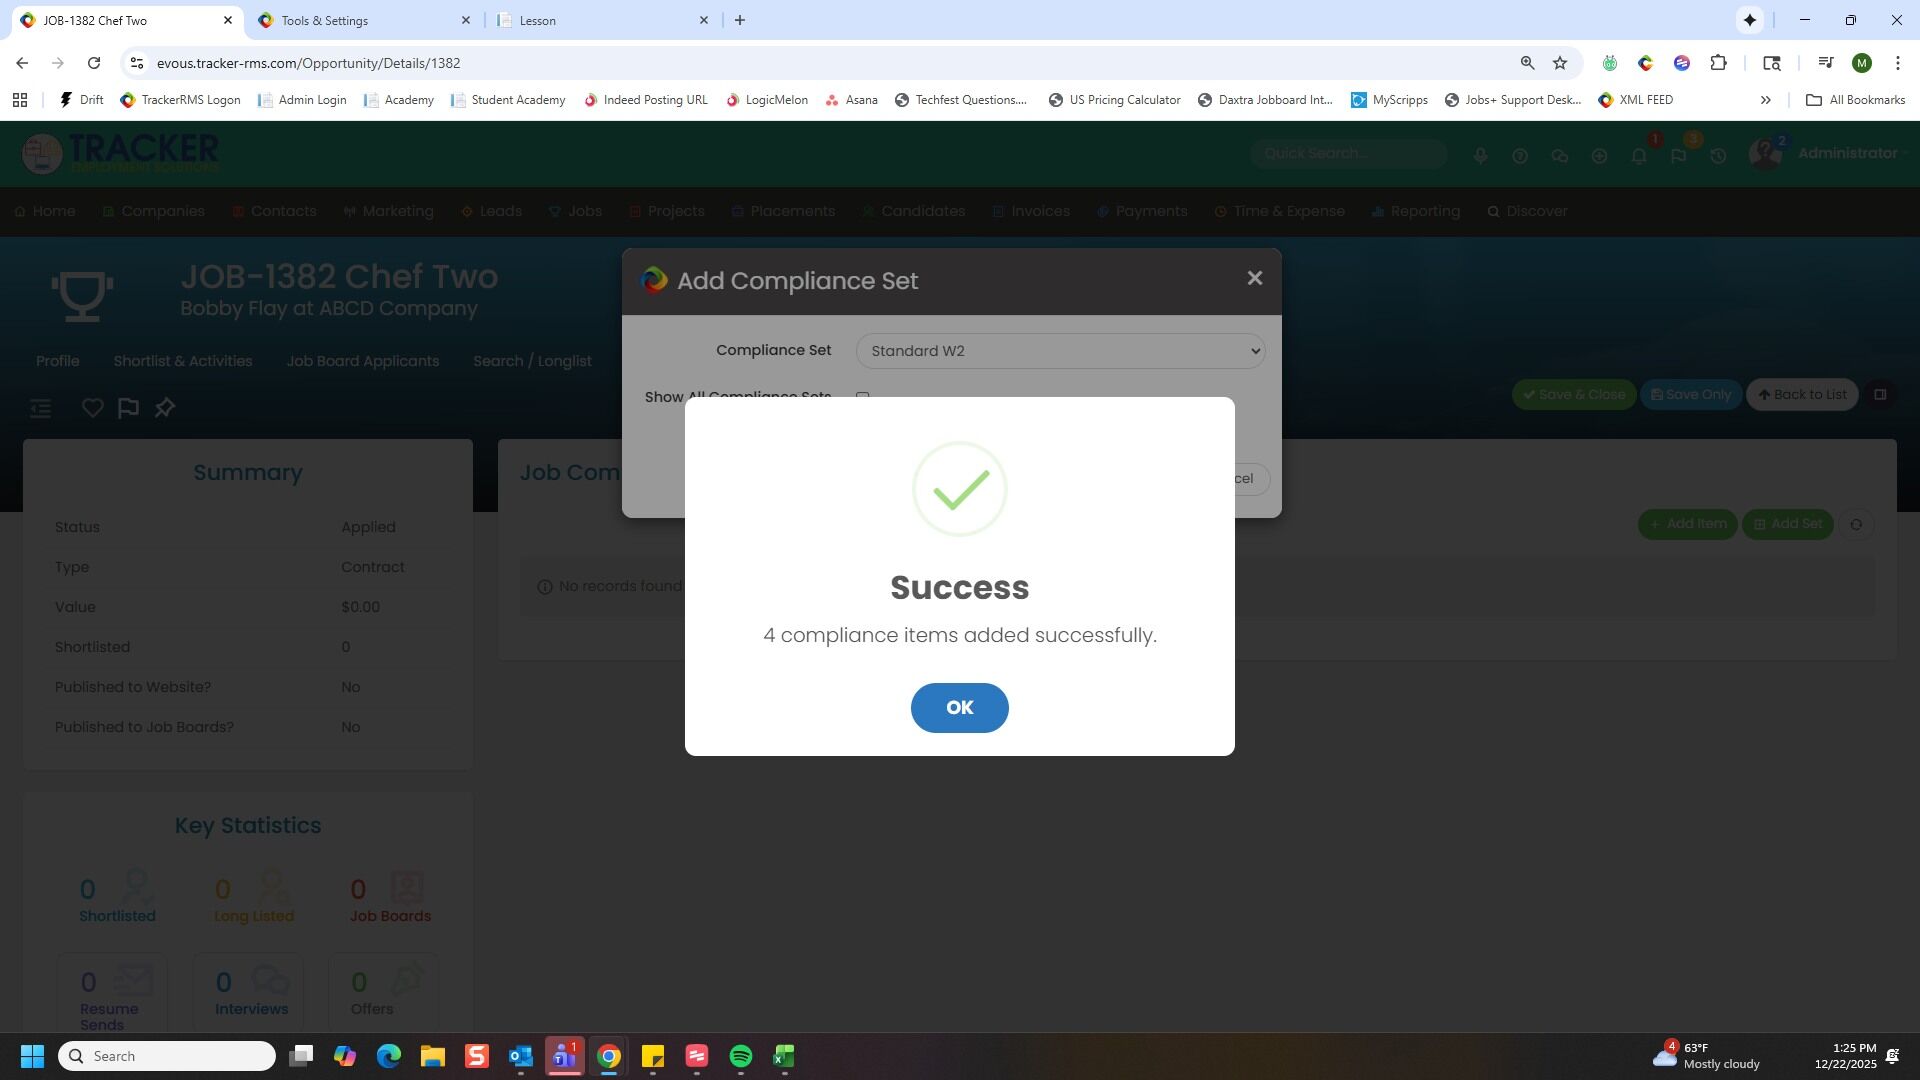Image resolution: width=1920 pixels, height=1080 pixels.
Task: Click the recent history clock icon
Action: point(1718,156)
